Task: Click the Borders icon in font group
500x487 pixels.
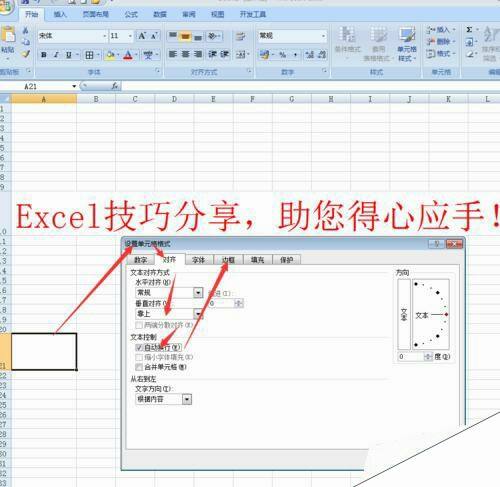Action: tap(89, 55)
